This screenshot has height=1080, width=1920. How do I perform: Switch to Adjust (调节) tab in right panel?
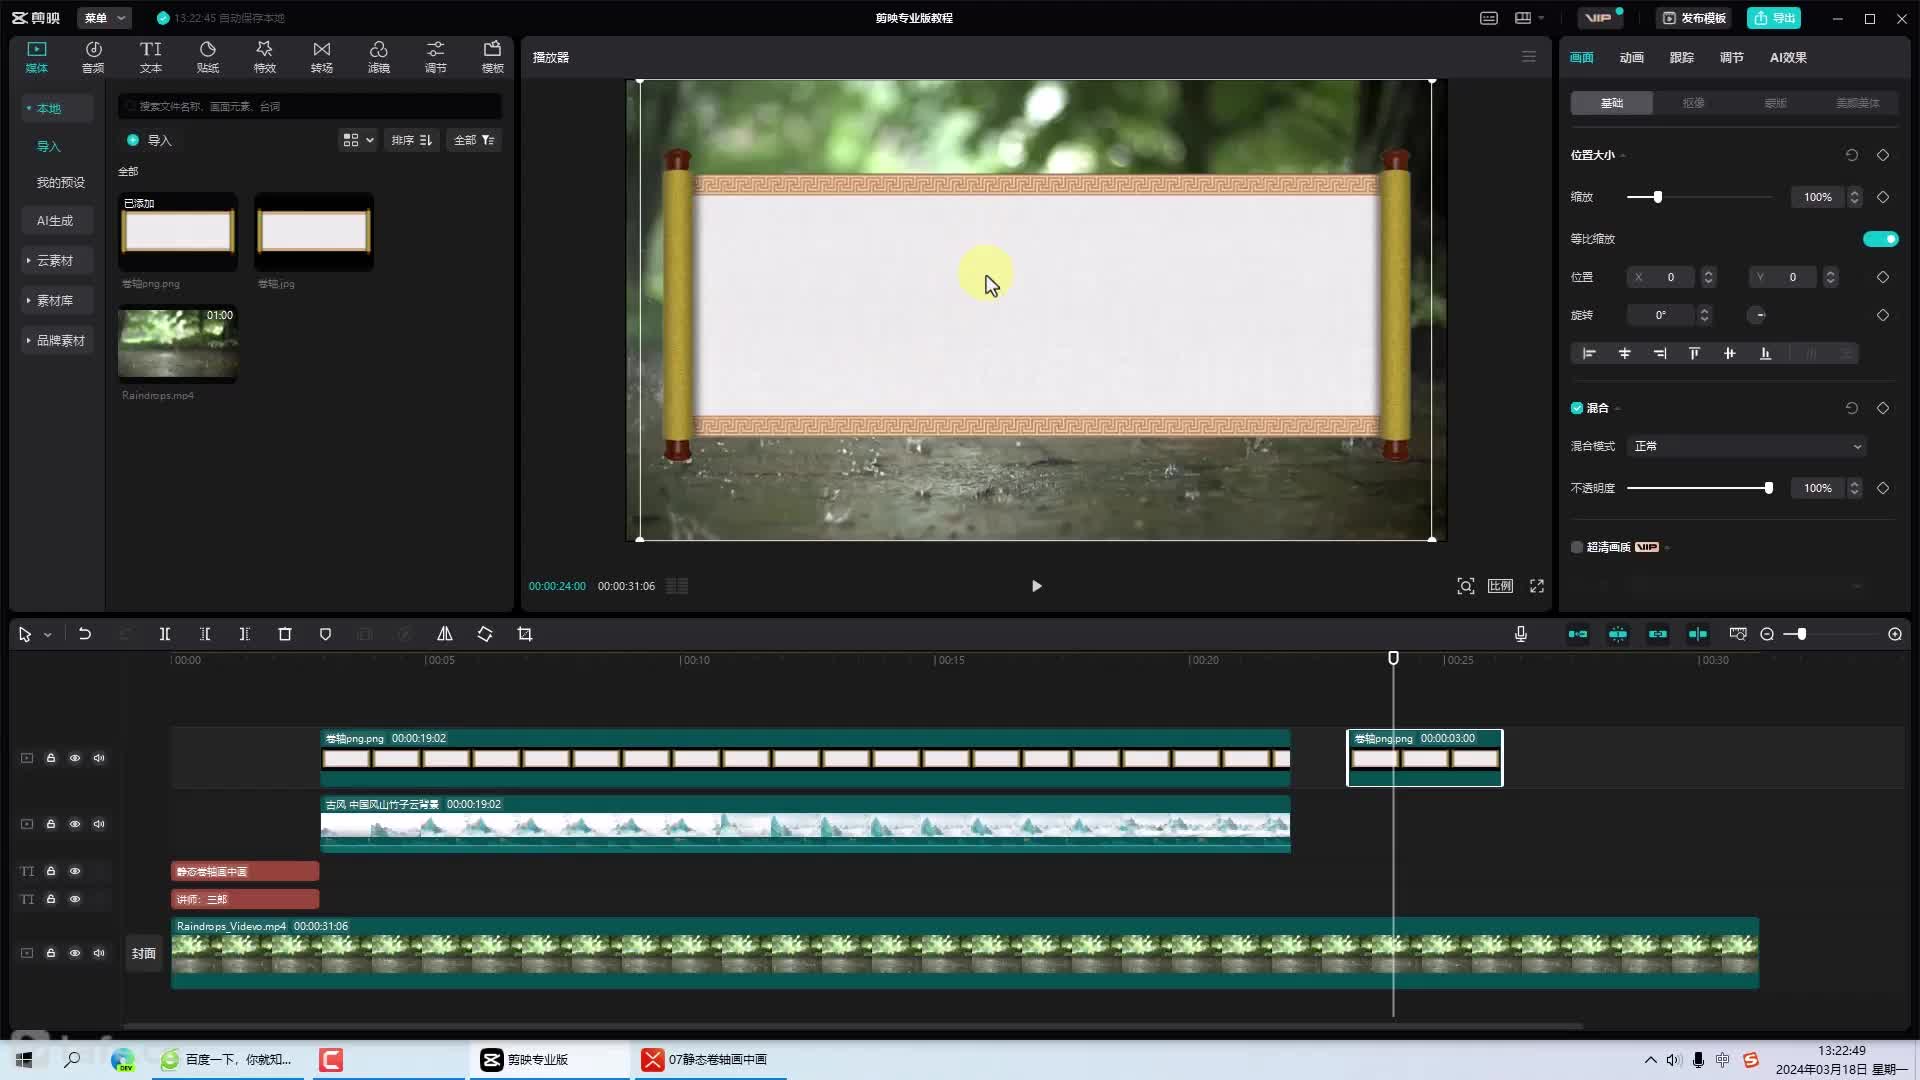(x=1731, y=57)
